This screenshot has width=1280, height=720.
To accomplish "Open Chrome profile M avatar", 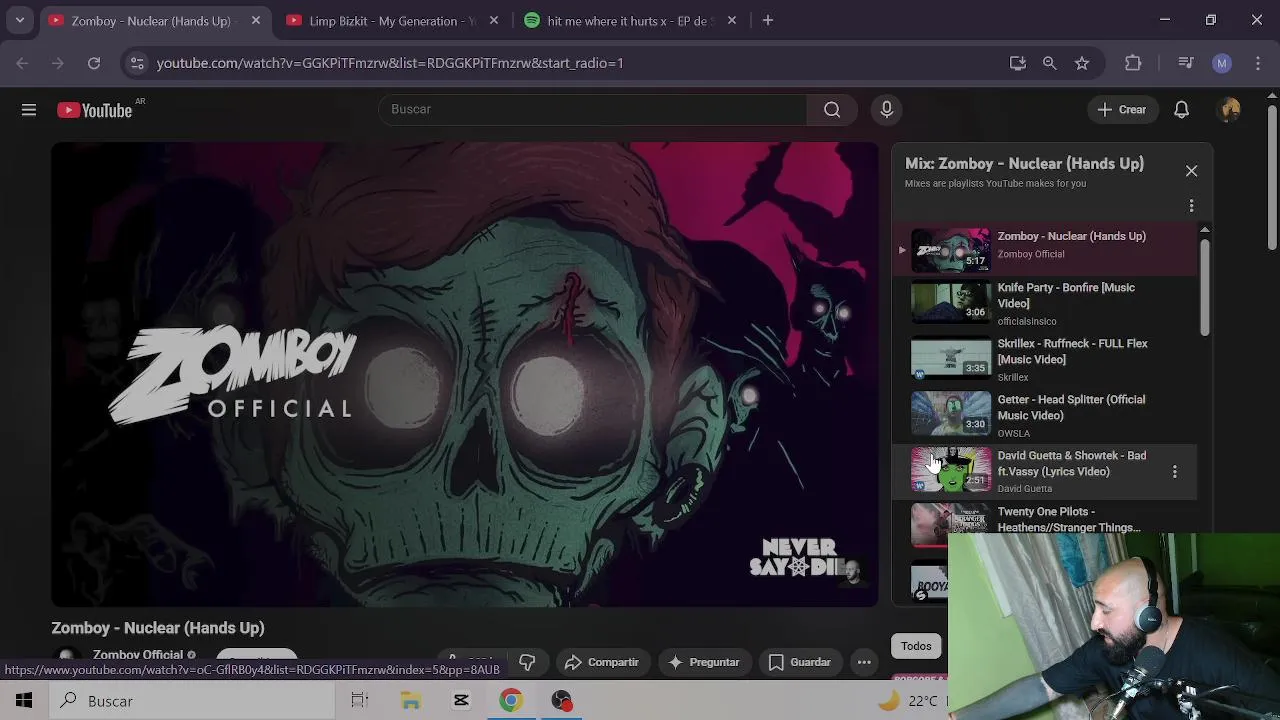I will pyautogui.click(x=1222, y=63).
